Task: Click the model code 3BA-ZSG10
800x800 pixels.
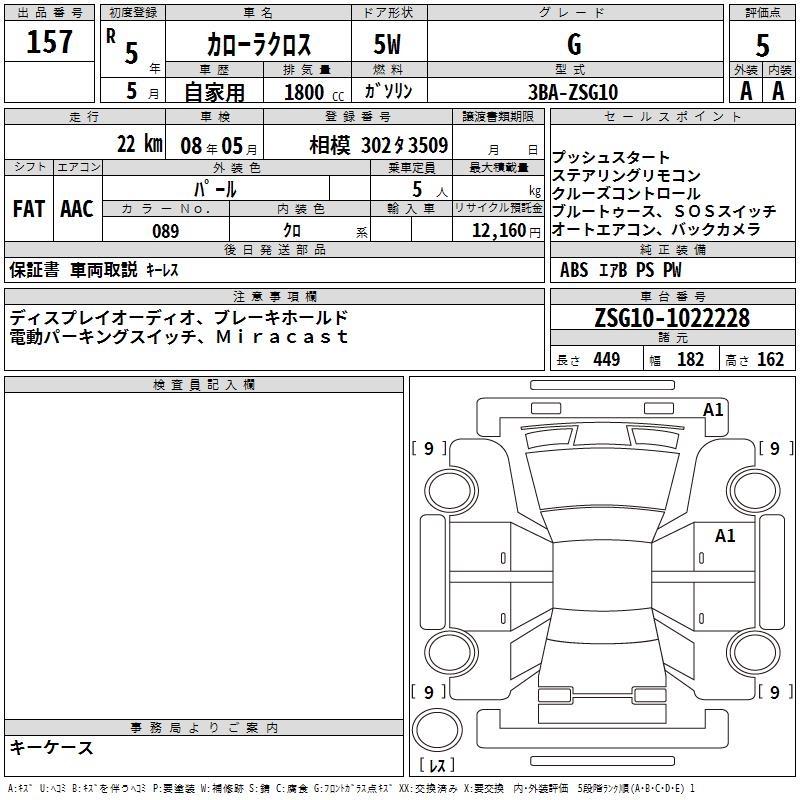Action: coord(573,92)
